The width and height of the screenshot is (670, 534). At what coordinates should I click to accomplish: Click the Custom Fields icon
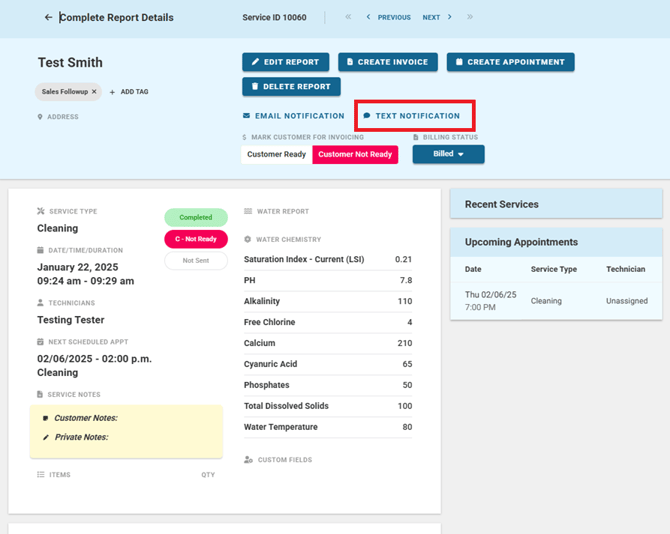[x=248, y=460]
